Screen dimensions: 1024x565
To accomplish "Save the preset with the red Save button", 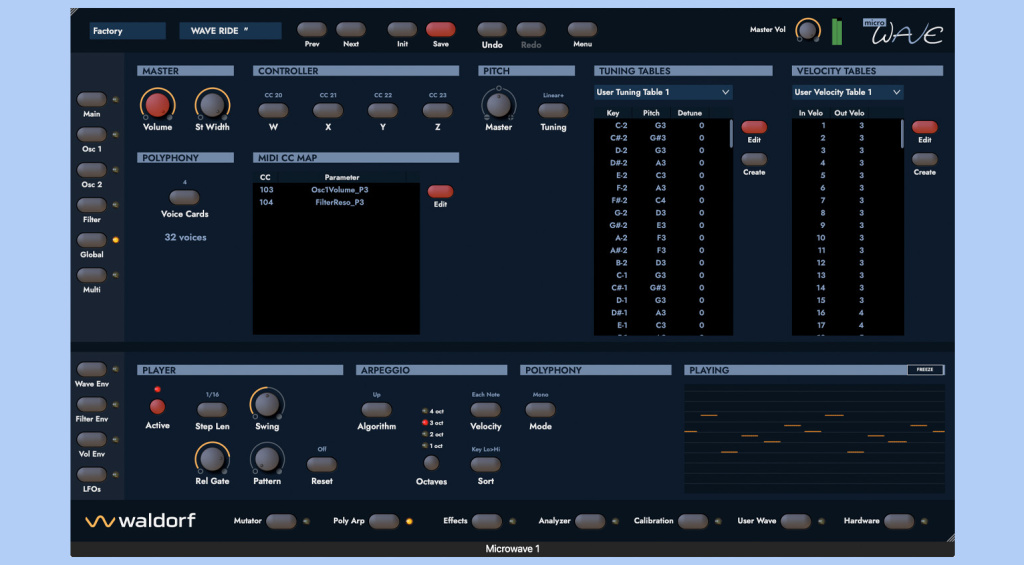I will tap(440, 29).
